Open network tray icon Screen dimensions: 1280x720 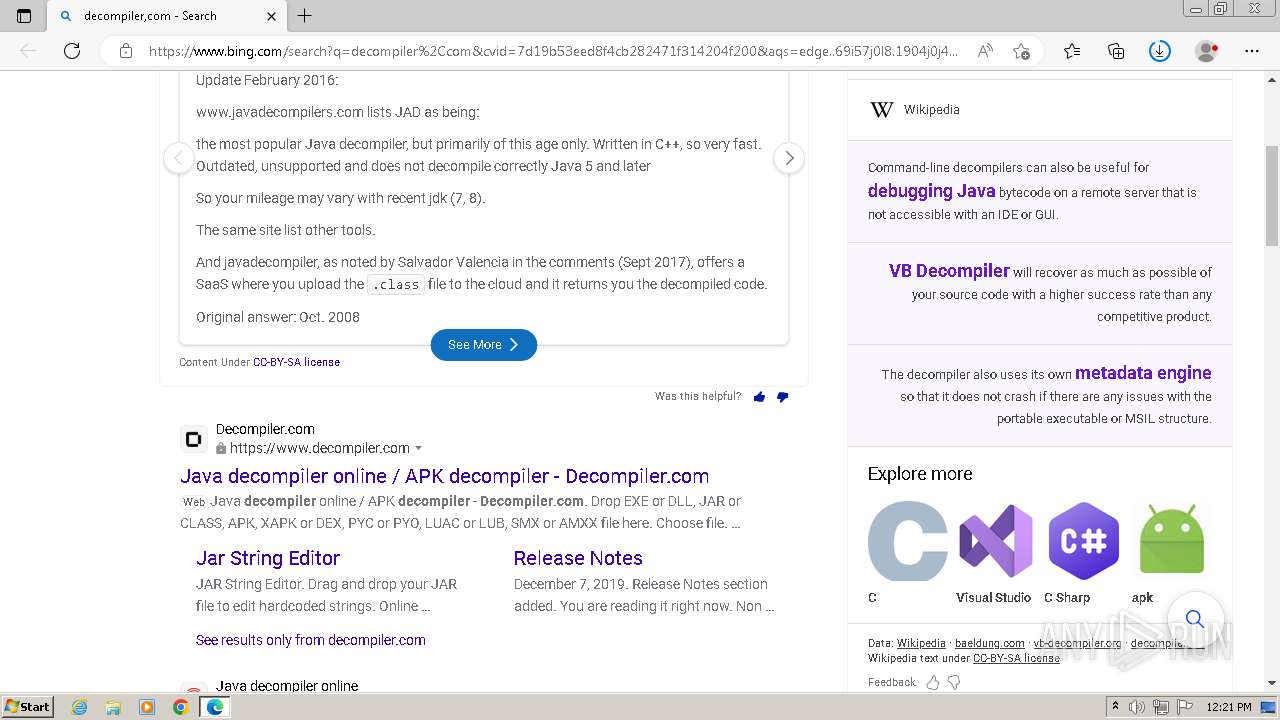(1160, 707)
